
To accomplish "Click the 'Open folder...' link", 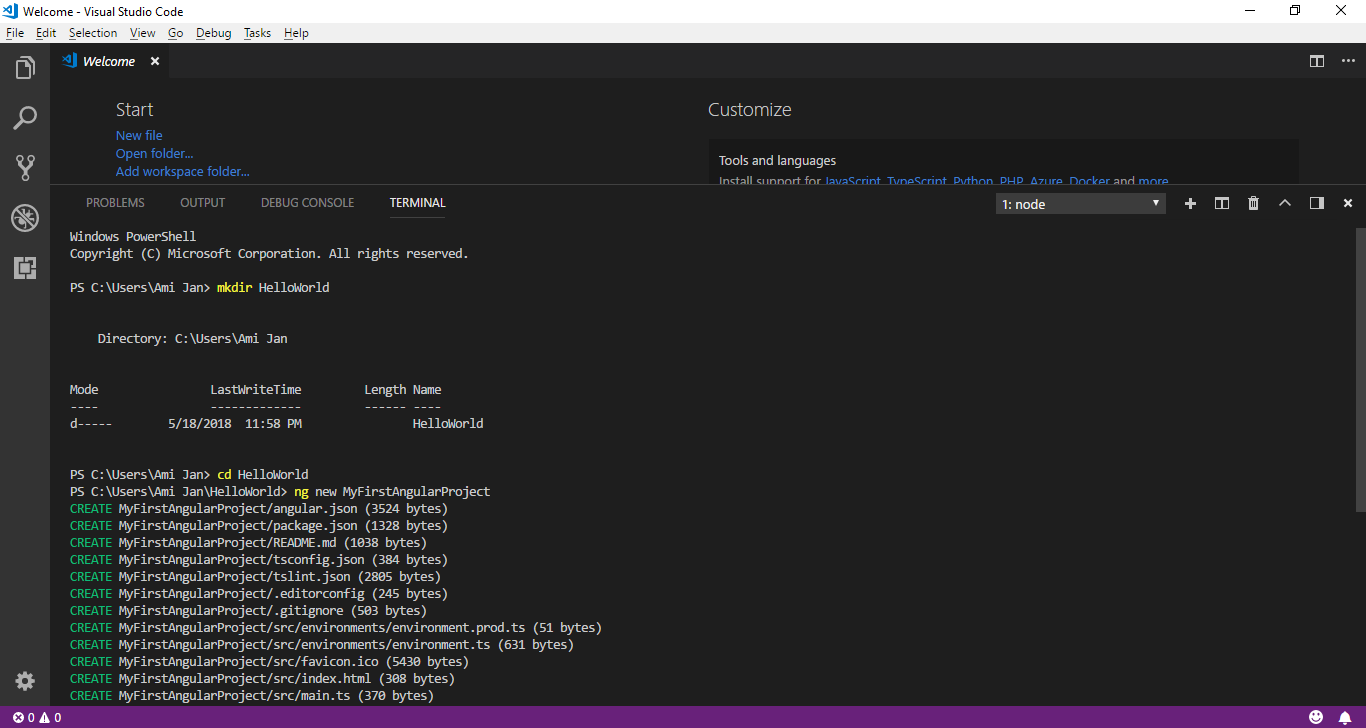I will 155,153.
